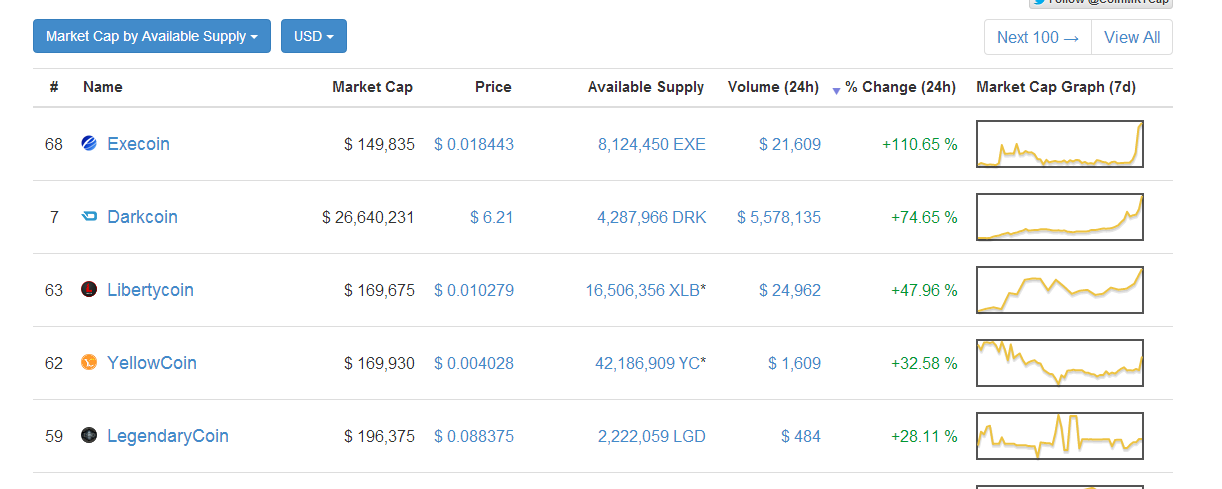Select rank number 68 in Execoin row
Image resolution: width=1222 pixels, height=489 pixels.
pyautogui.click(x=54, y=144)
